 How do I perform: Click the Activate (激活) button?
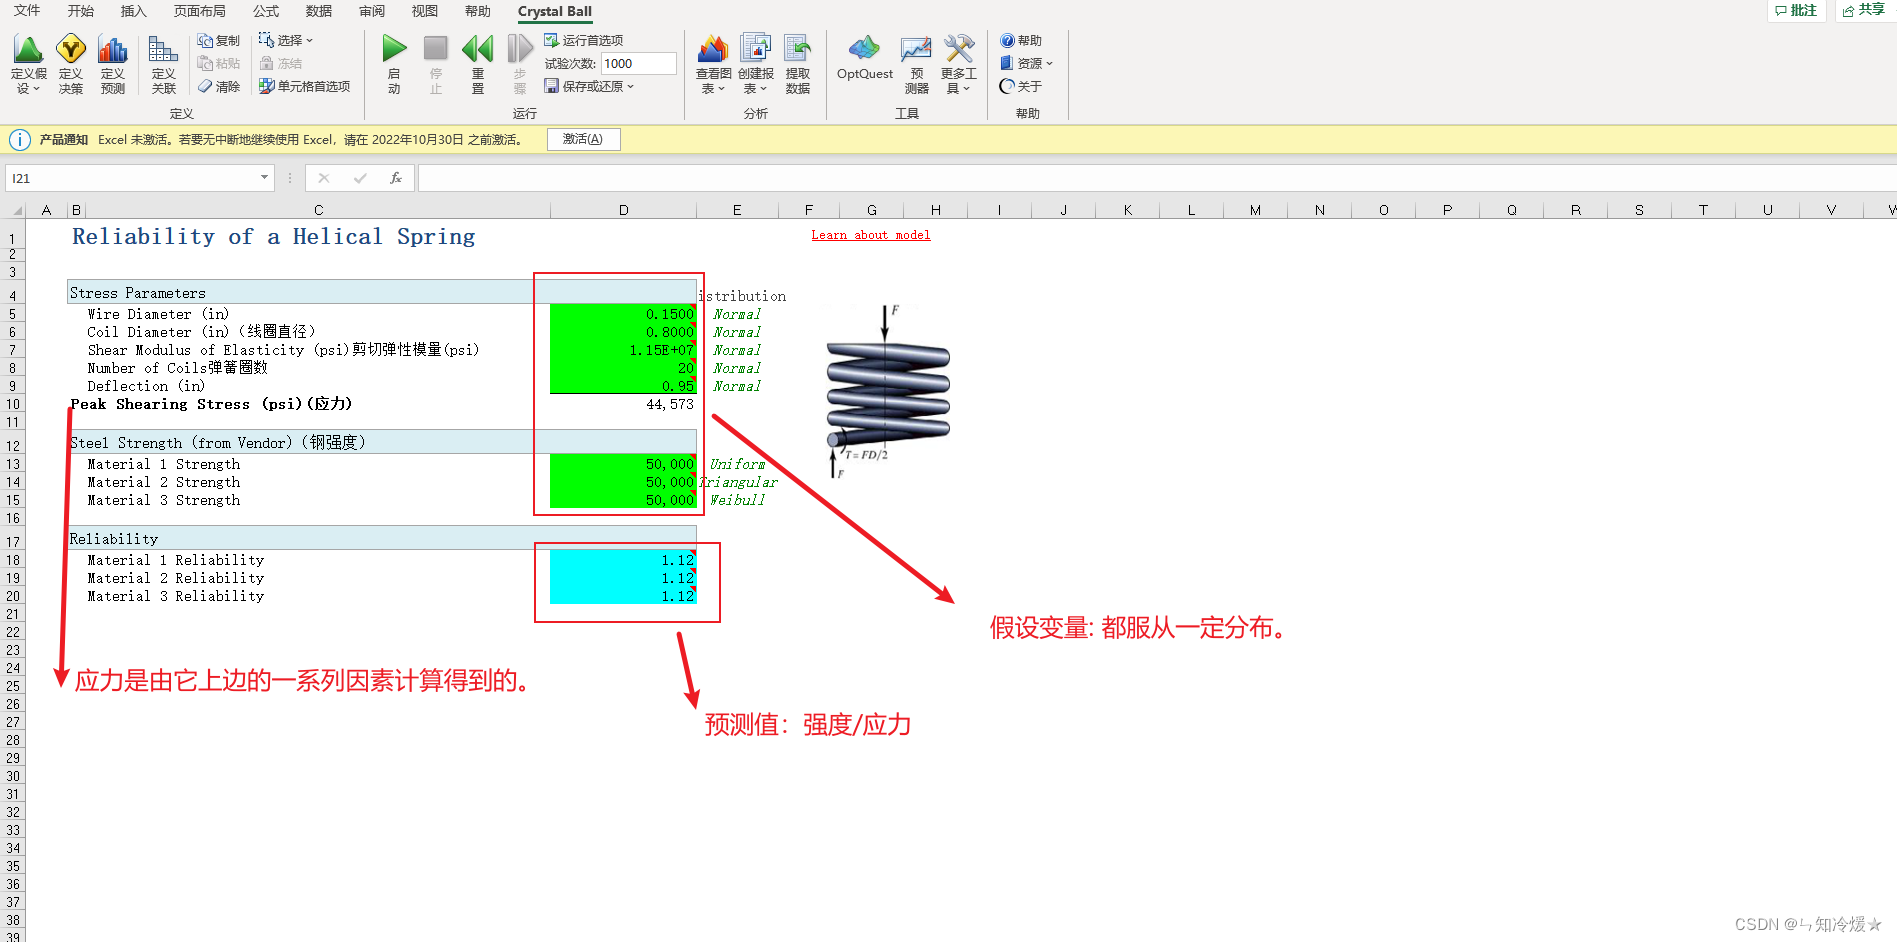click(583, 139)
